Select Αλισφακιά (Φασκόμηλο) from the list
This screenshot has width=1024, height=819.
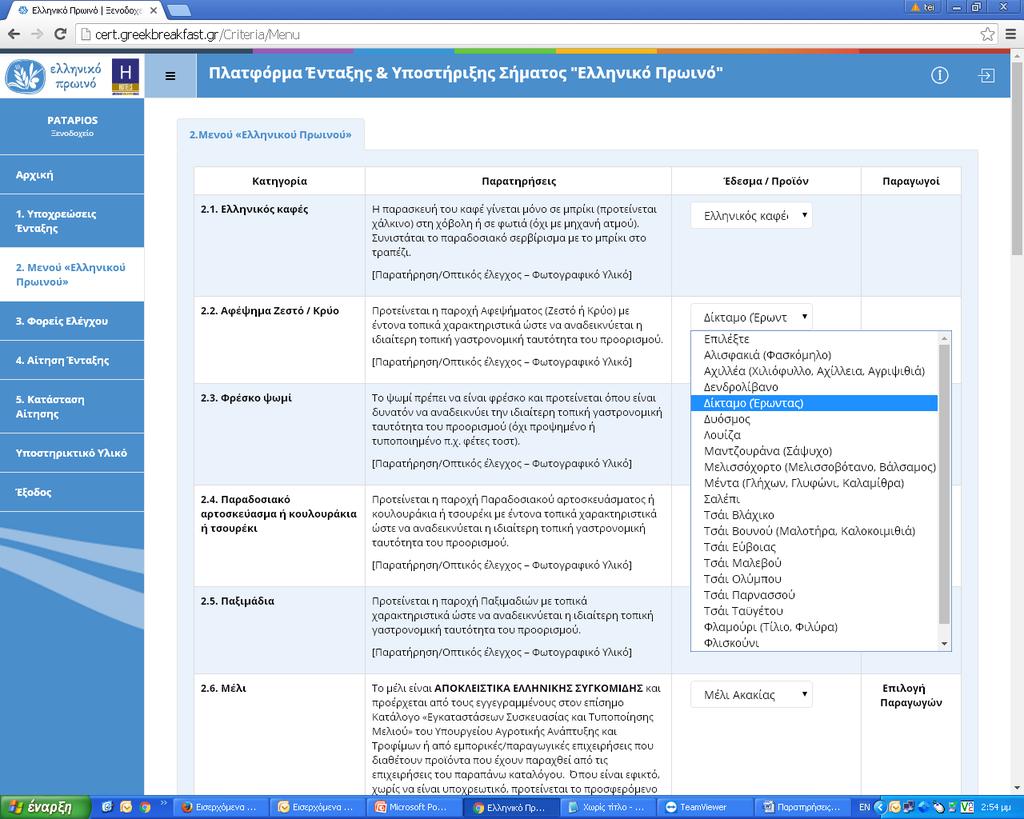tap(814, 355)
